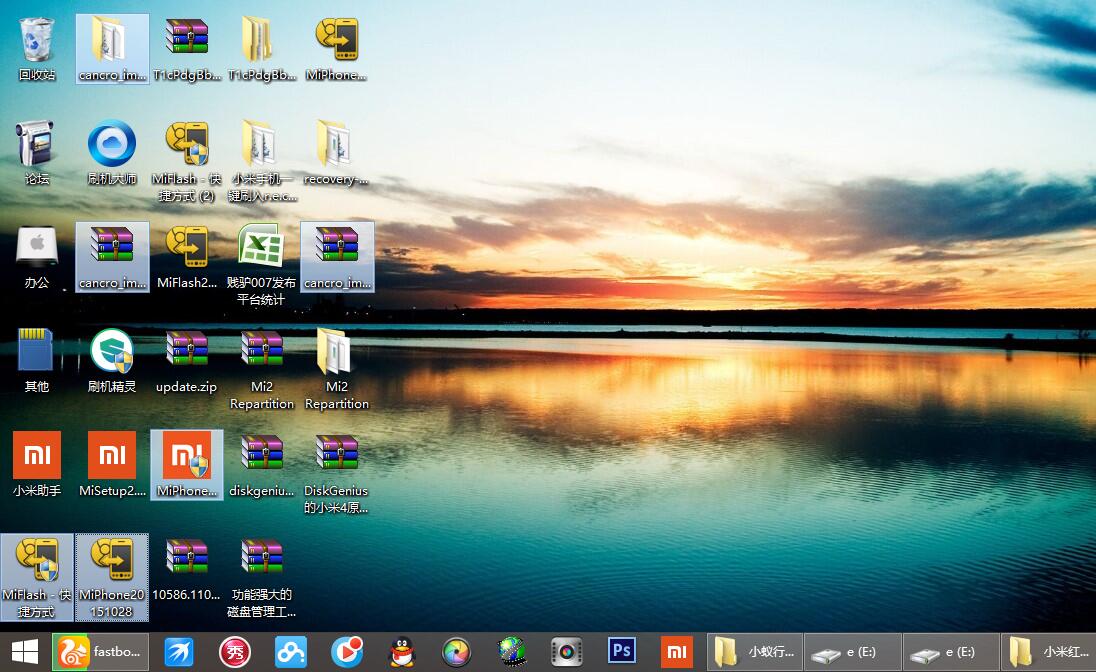Viewport: 1096px width, 672px height.
Task: Launch Photoshop from the taskbar
Action: [621, 651]
